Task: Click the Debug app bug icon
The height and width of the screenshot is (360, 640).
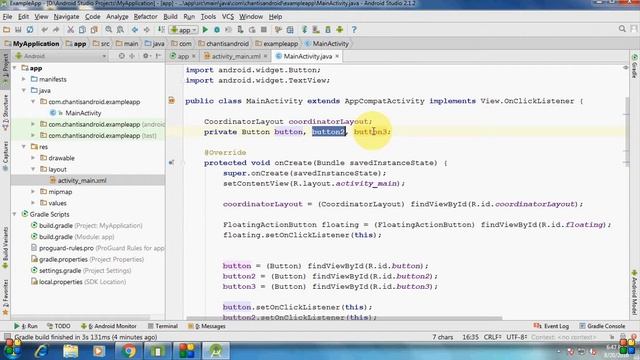Action: 217,29
